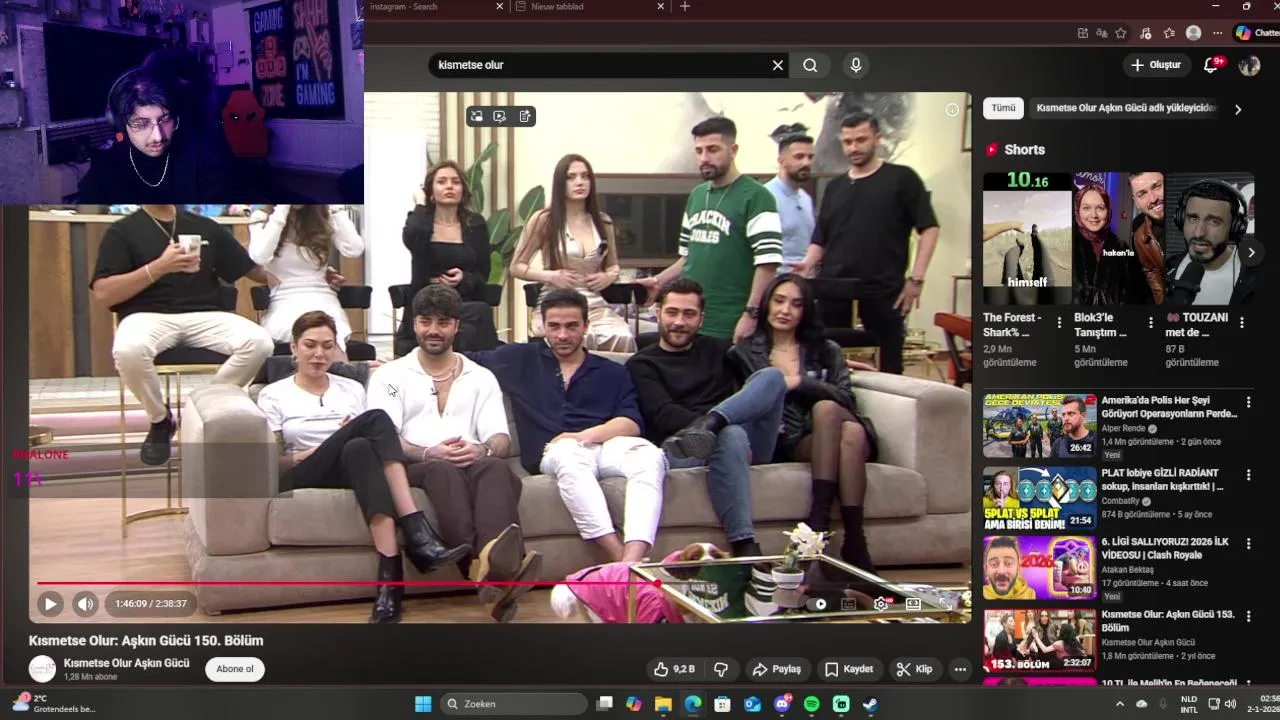Click Zoeken taskbar search box
1280x720 pixels.
point(514,704)
